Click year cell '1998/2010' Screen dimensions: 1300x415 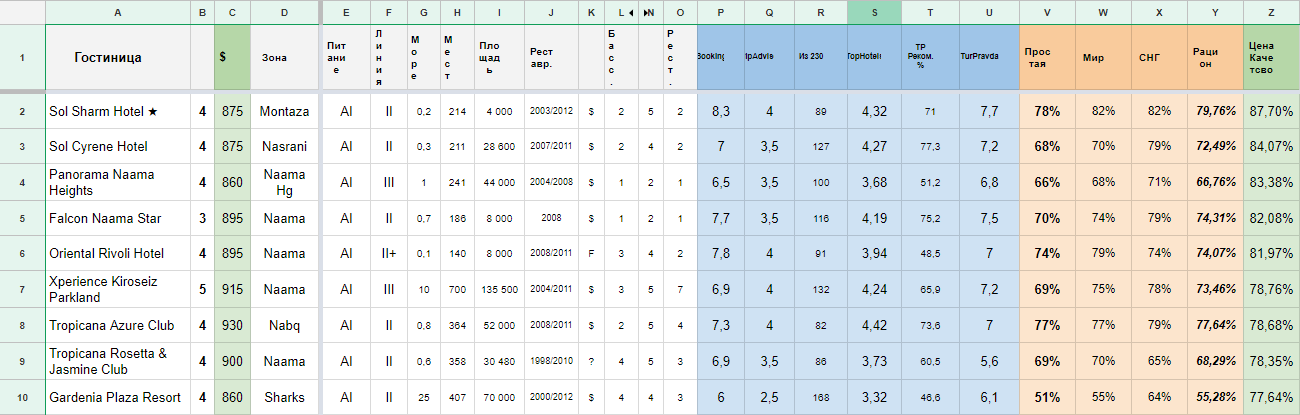[x=551, y=361]
